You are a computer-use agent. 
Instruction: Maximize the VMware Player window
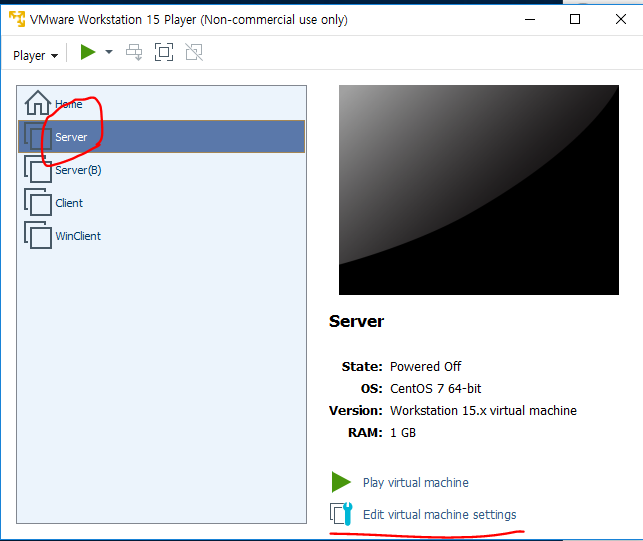tap(575, 19)
